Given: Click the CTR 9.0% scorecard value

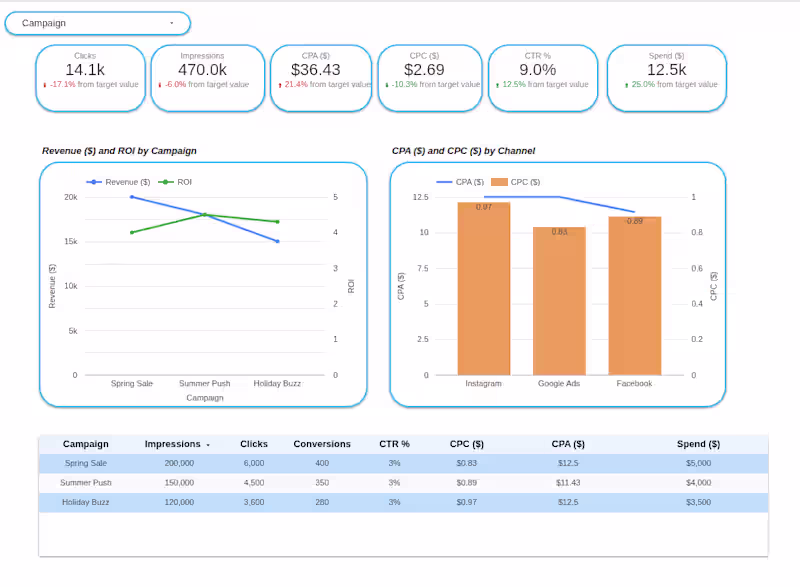Looking at the screenshot, I should pos(538,70).
